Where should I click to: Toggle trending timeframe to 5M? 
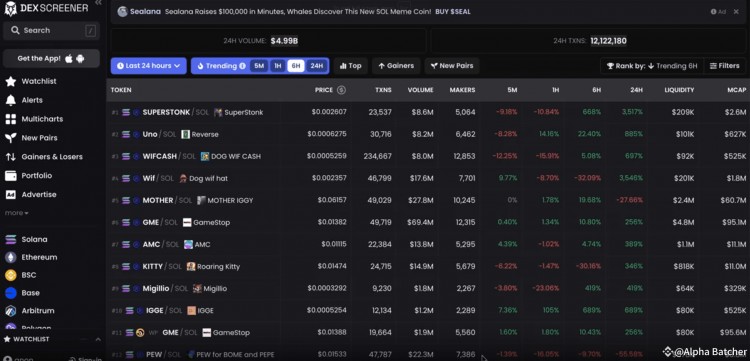tap(259, 66)
